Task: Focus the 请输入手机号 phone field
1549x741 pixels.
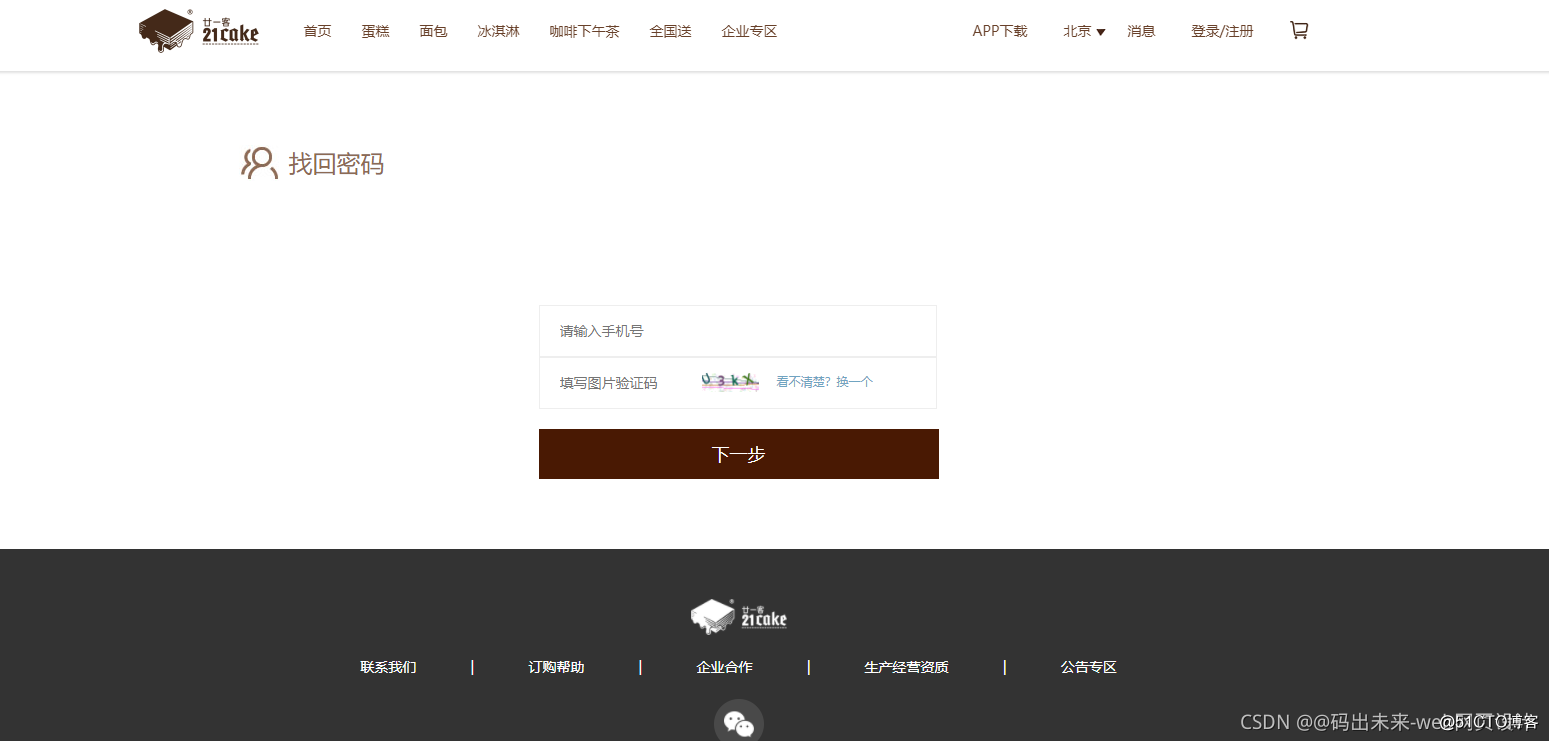Action: pyautogui.click(x=738, y=331)
